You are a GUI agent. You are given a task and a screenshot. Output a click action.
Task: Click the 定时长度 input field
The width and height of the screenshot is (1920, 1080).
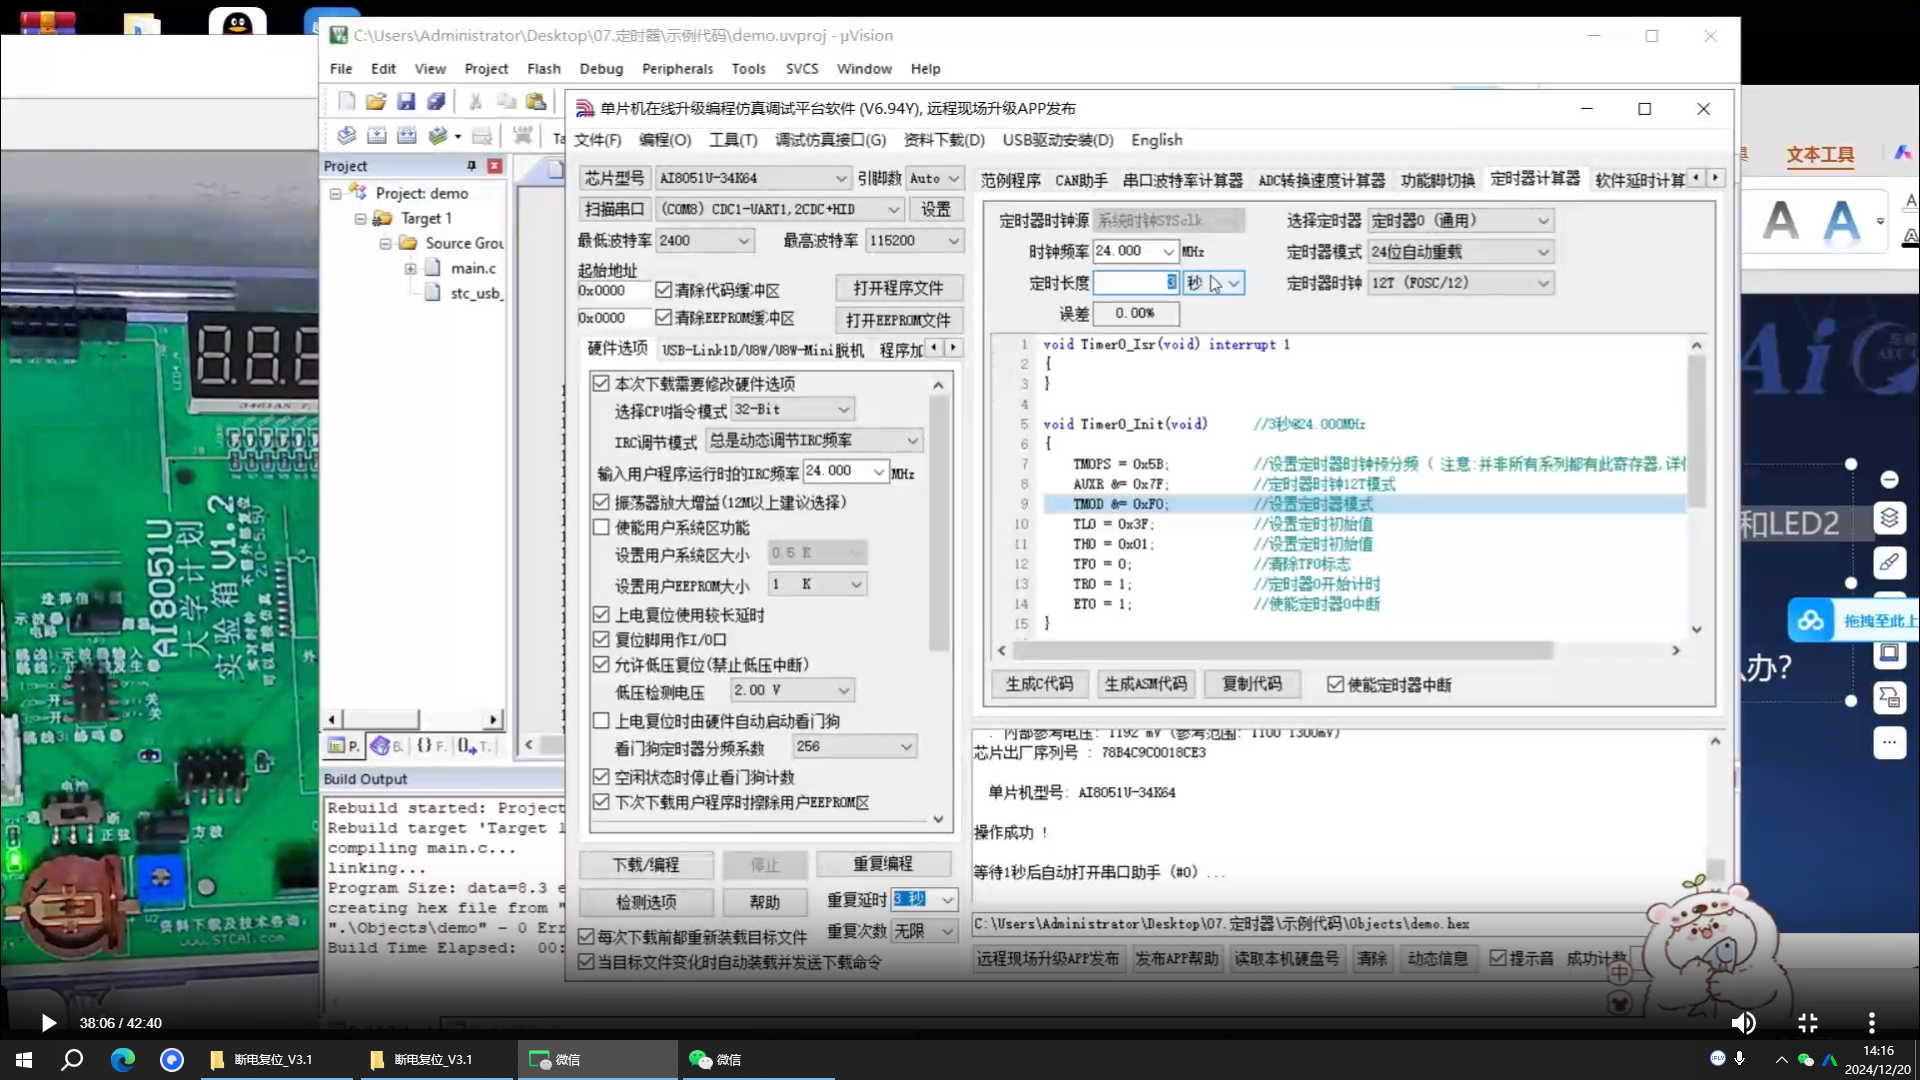[x=1136, y=283]
